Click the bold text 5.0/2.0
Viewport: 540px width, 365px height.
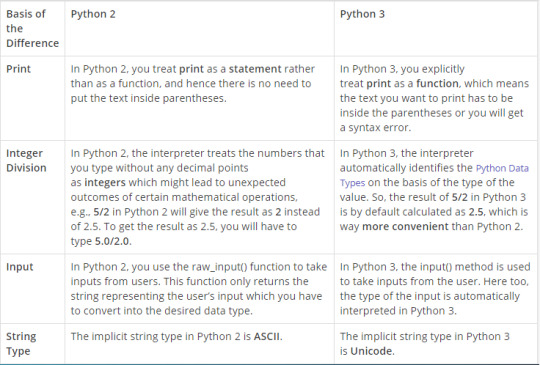(x=112, y=241)
